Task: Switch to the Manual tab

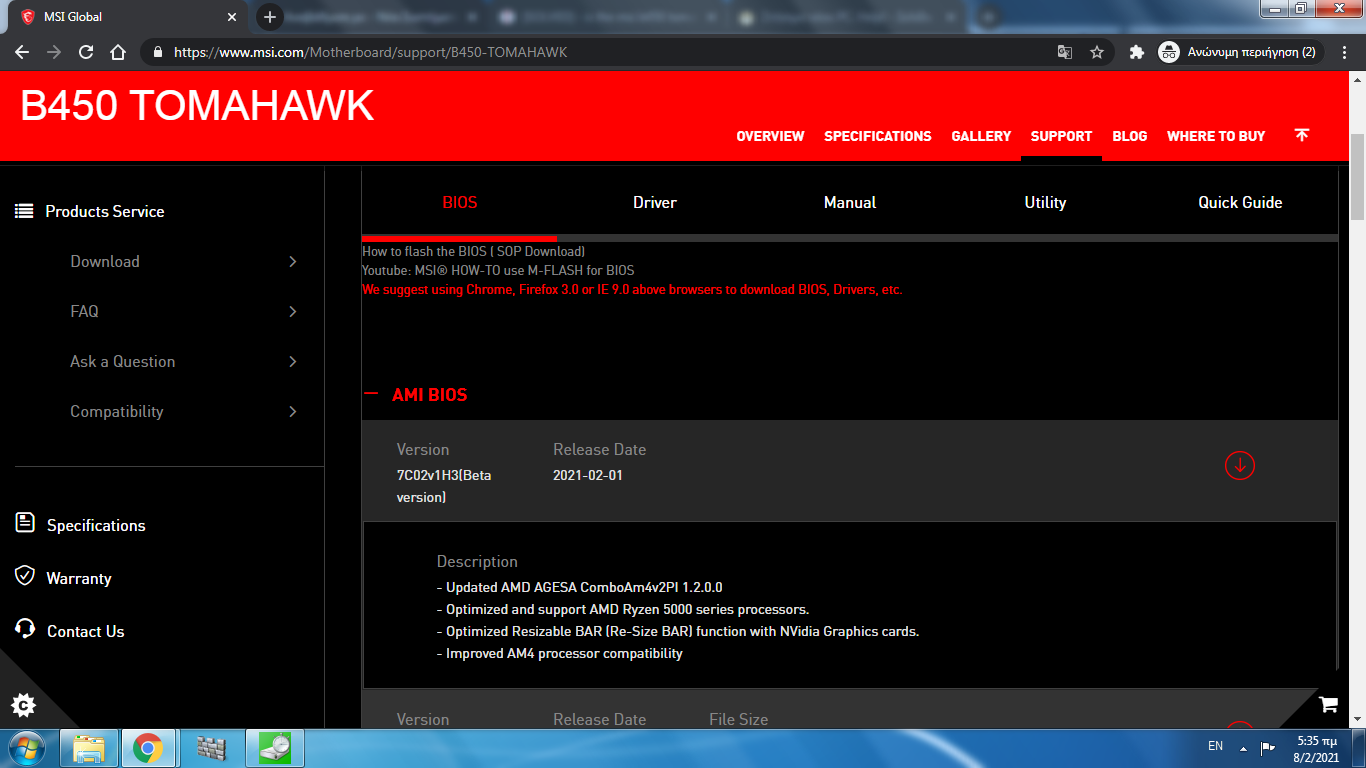Action: point(850,202)
